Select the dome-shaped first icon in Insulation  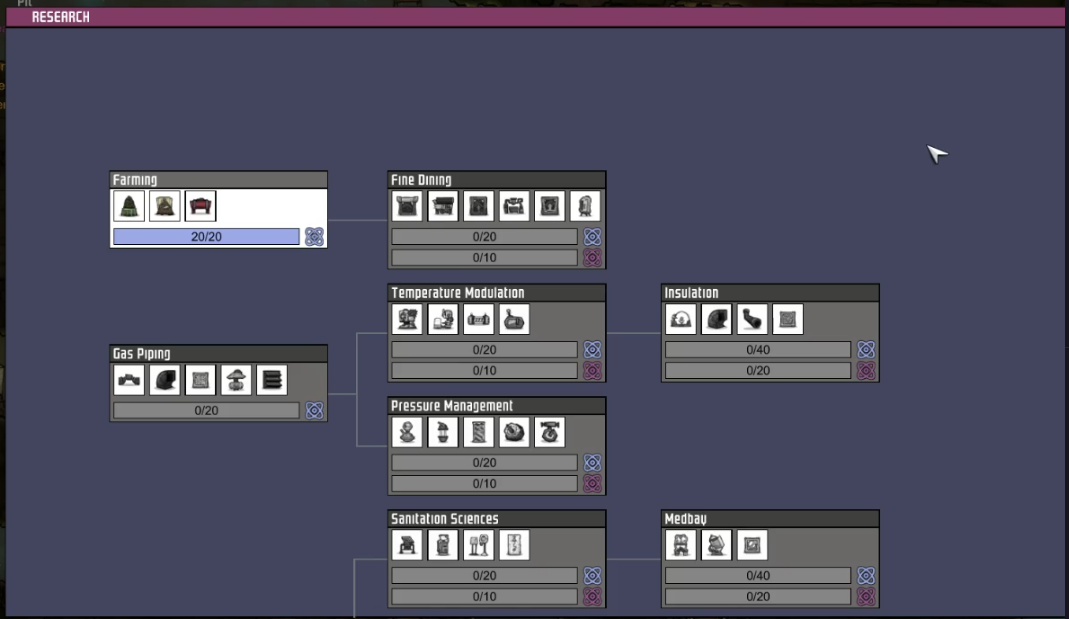(x=680, y=319)
